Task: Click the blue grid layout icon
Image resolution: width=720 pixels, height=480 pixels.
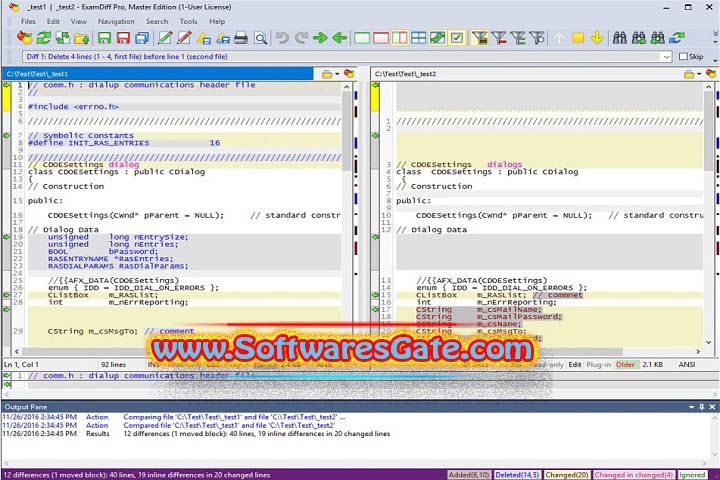Action: pyautogui.click(x=418, y=38)
